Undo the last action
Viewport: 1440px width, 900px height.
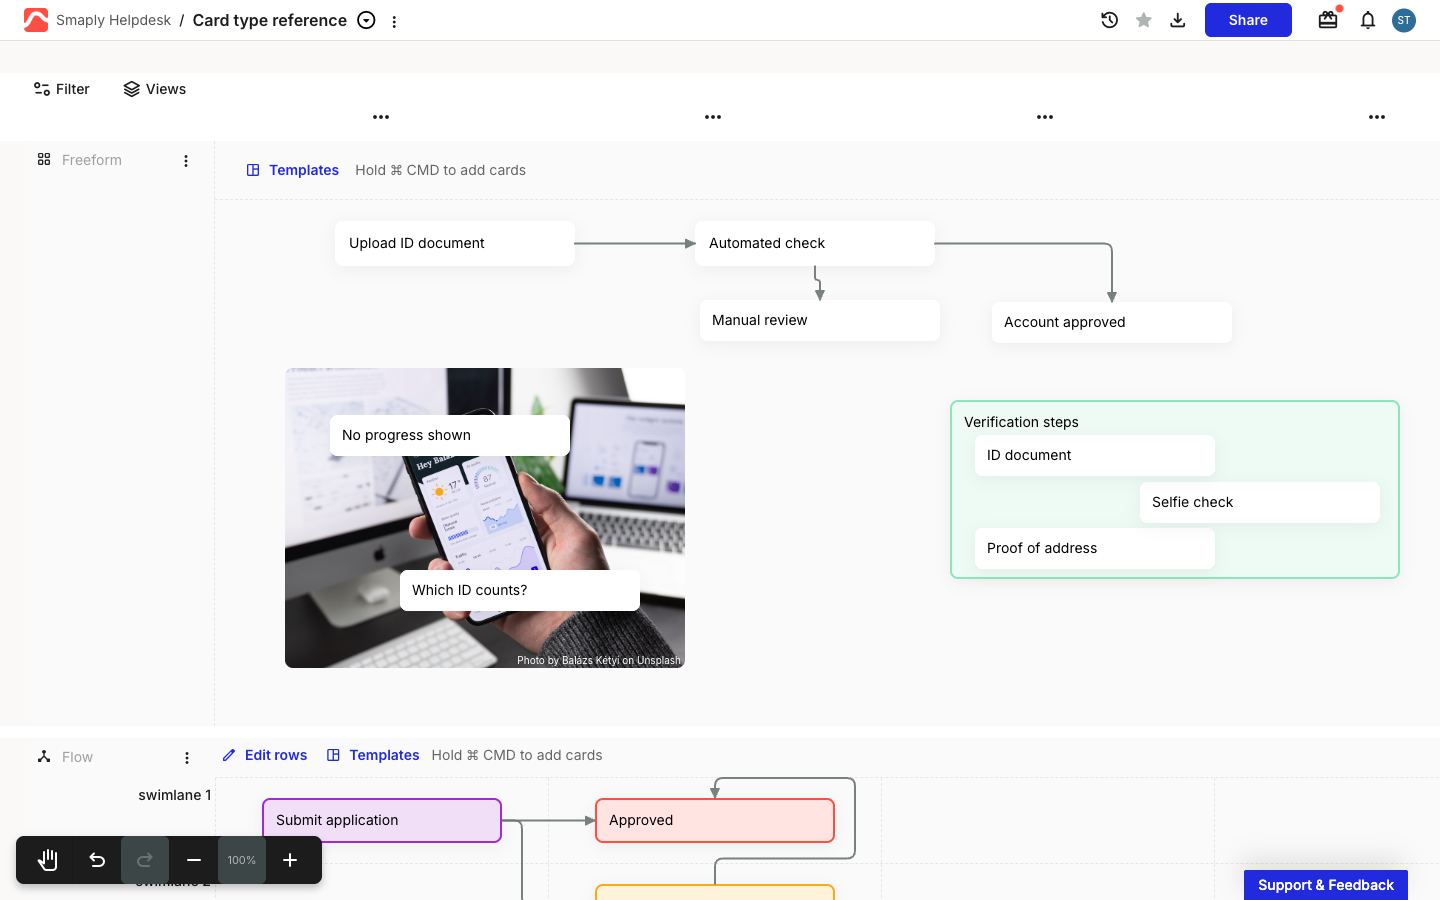pos(97,860)
